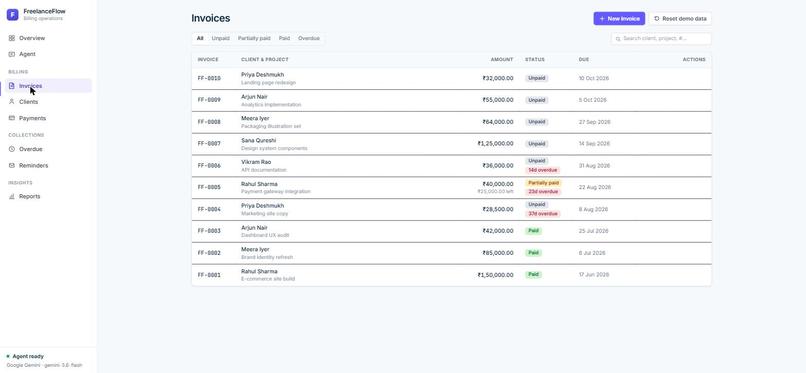806x373 pixels.
Task: Select invoice number FF-0006
Action: pos(209,165)
